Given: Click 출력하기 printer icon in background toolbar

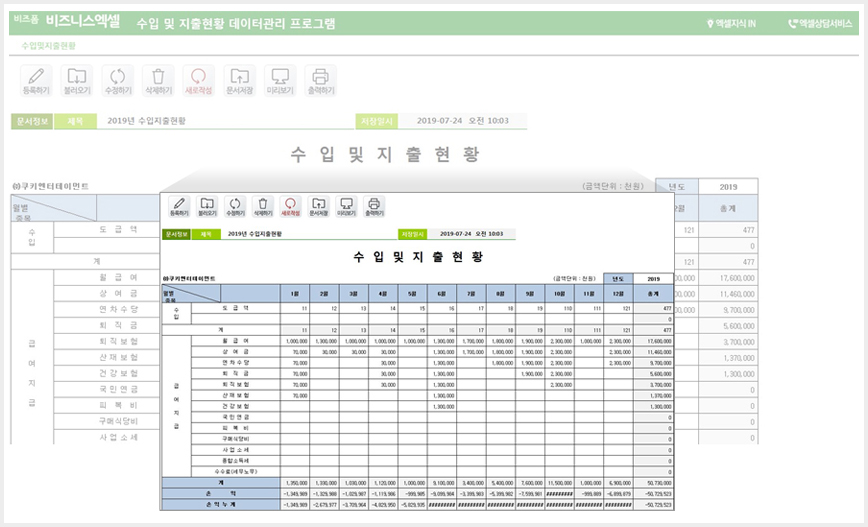Looking at the screenshot, I should [x=321, y=81].
